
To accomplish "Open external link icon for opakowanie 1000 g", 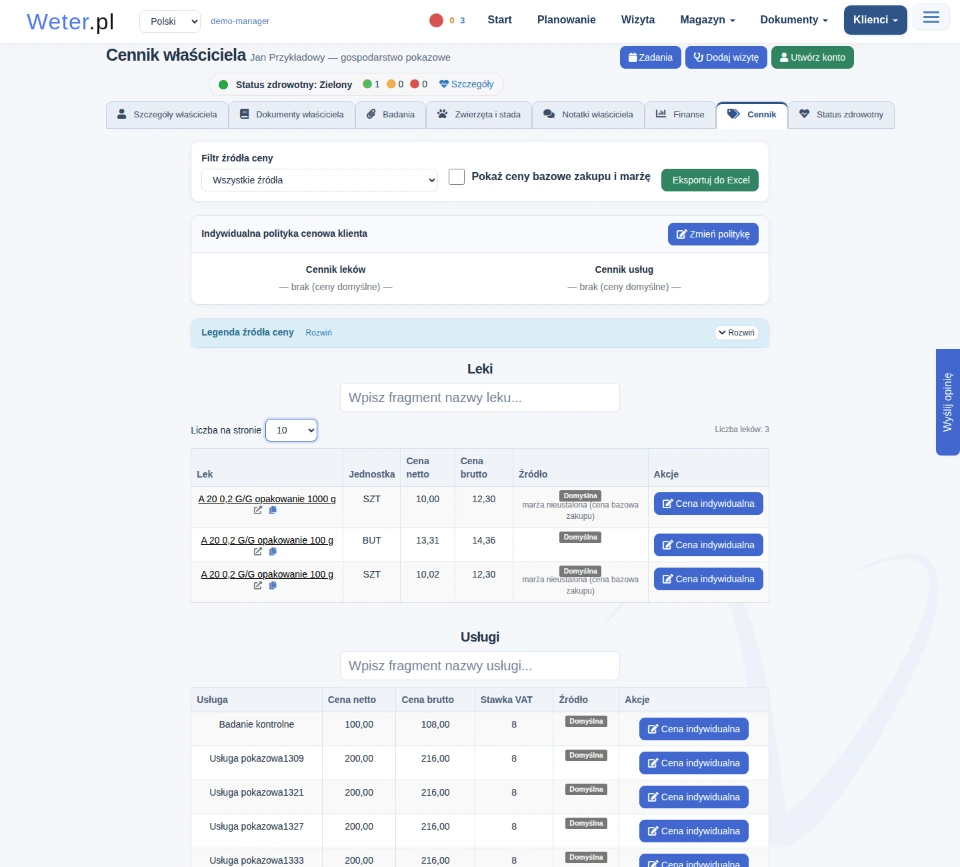I will (x=258, y=510).
